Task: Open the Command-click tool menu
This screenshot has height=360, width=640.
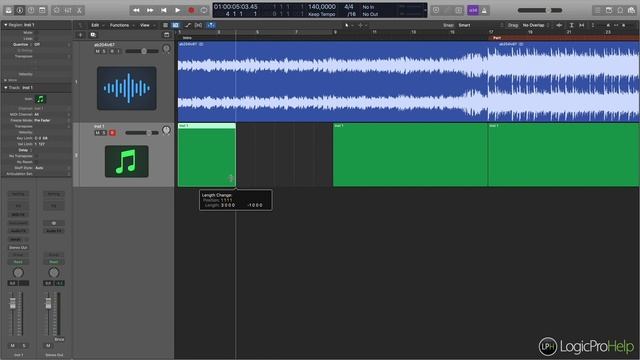Action: pyautogui.click(x=362, y=25)
